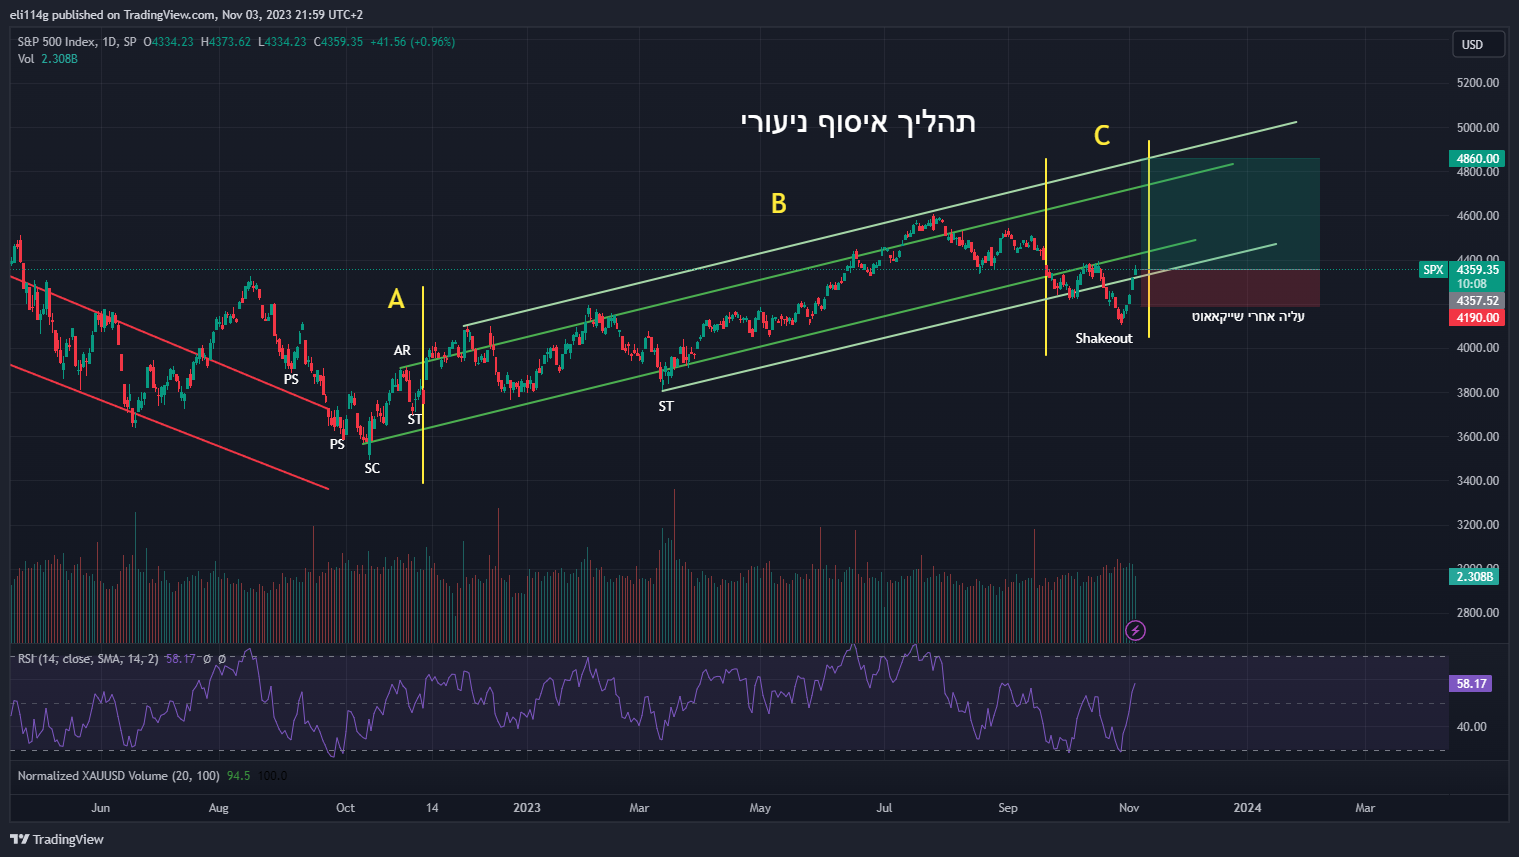
Task: Click the purple 58.17 RSI value label
Action: pyautogui.click(x=1471, y=684)
